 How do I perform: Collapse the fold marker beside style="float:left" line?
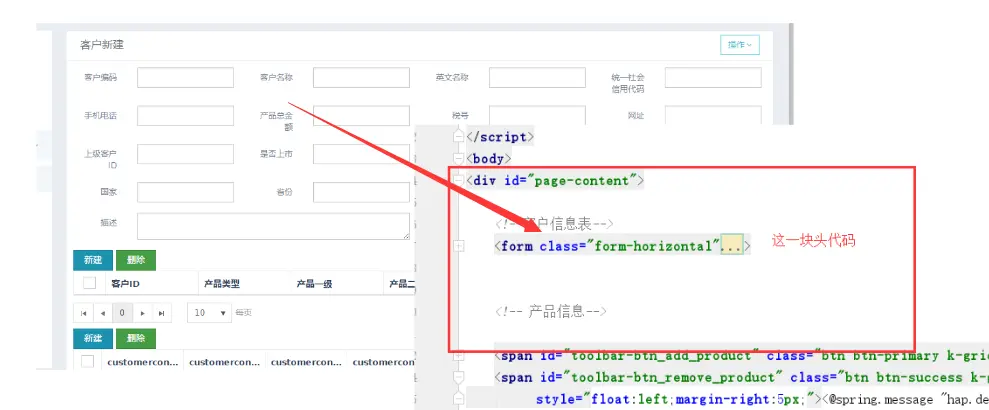click(459, 399)
